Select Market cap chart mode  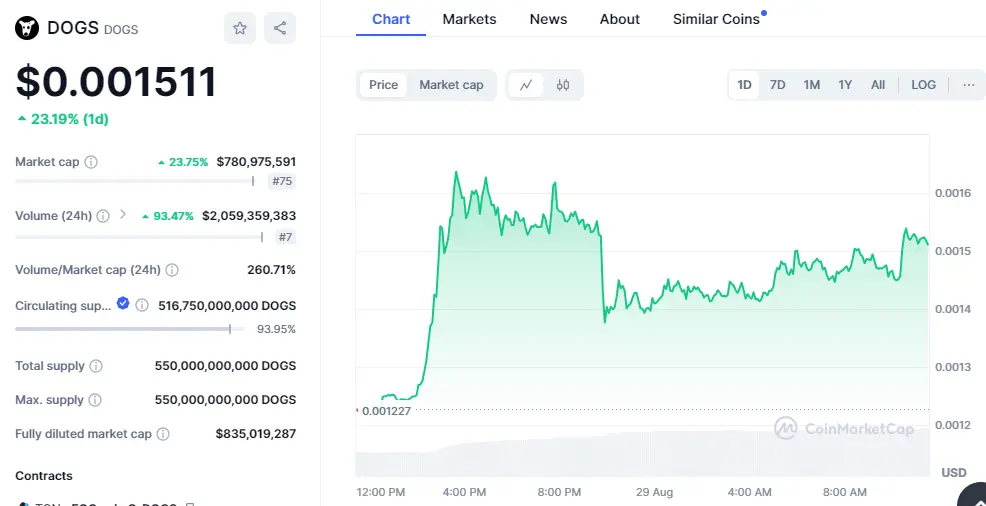pyautogui.click(x=451, y=85)
